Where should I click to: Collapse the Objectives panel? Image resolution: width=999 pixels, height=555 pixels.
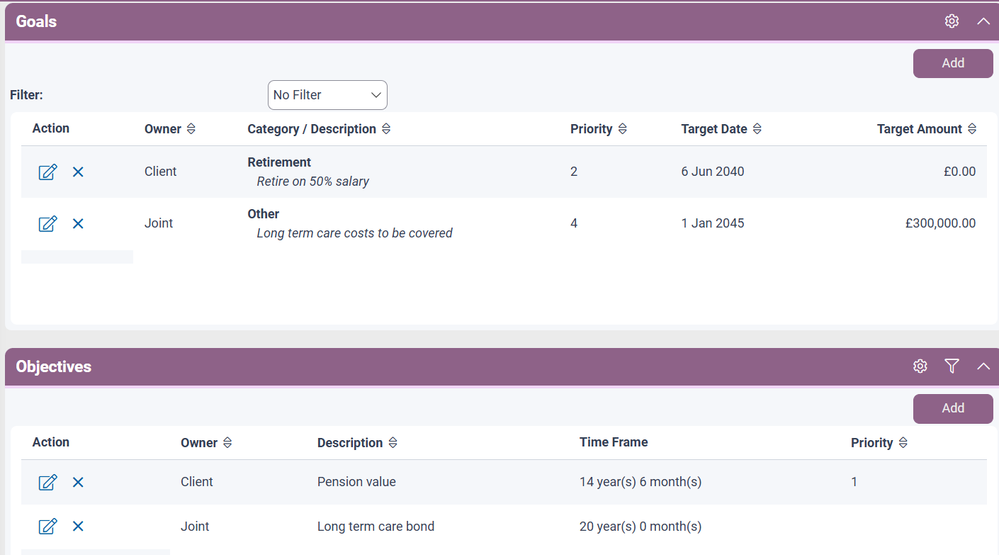pyautogui.click(x=982, y=367)
